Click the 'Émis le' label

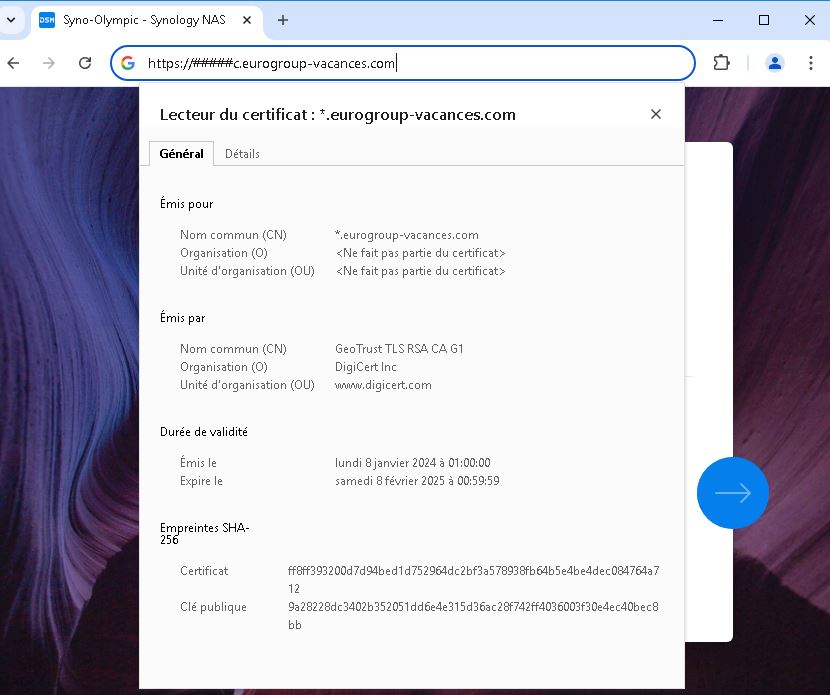198,463
